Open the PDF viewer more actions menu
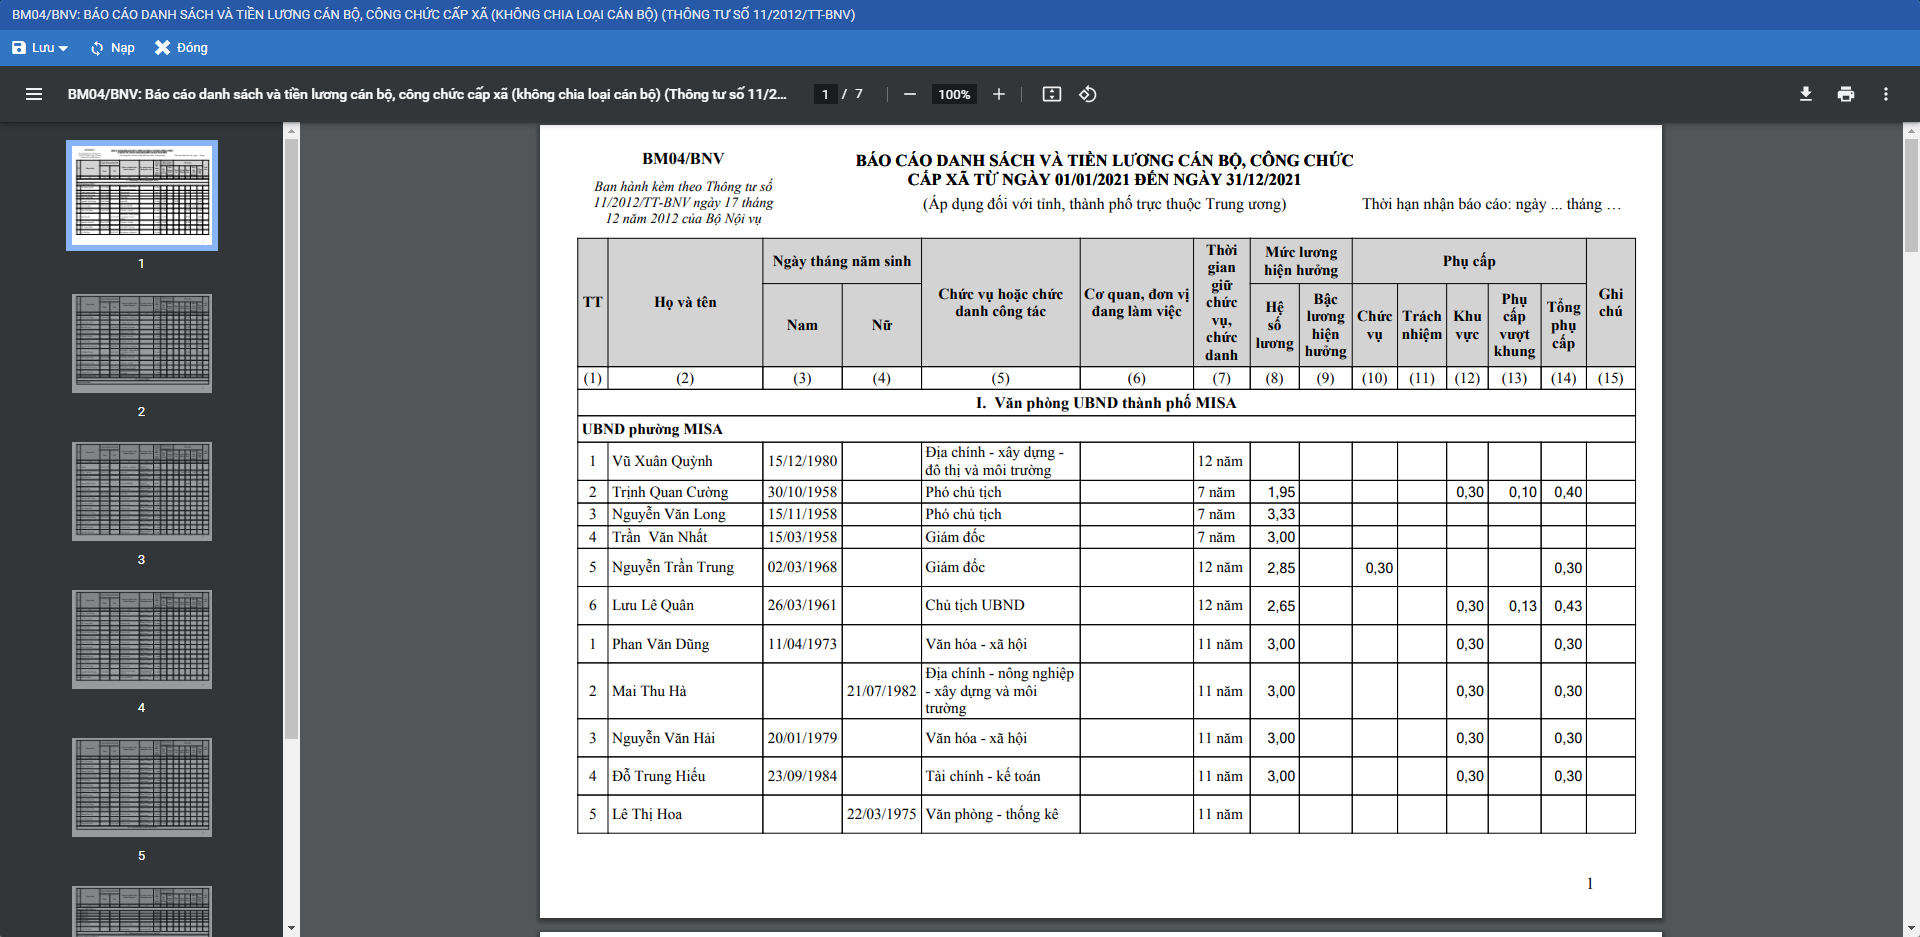This screenshot has width=1920, height=937. tap(1885, 94)
